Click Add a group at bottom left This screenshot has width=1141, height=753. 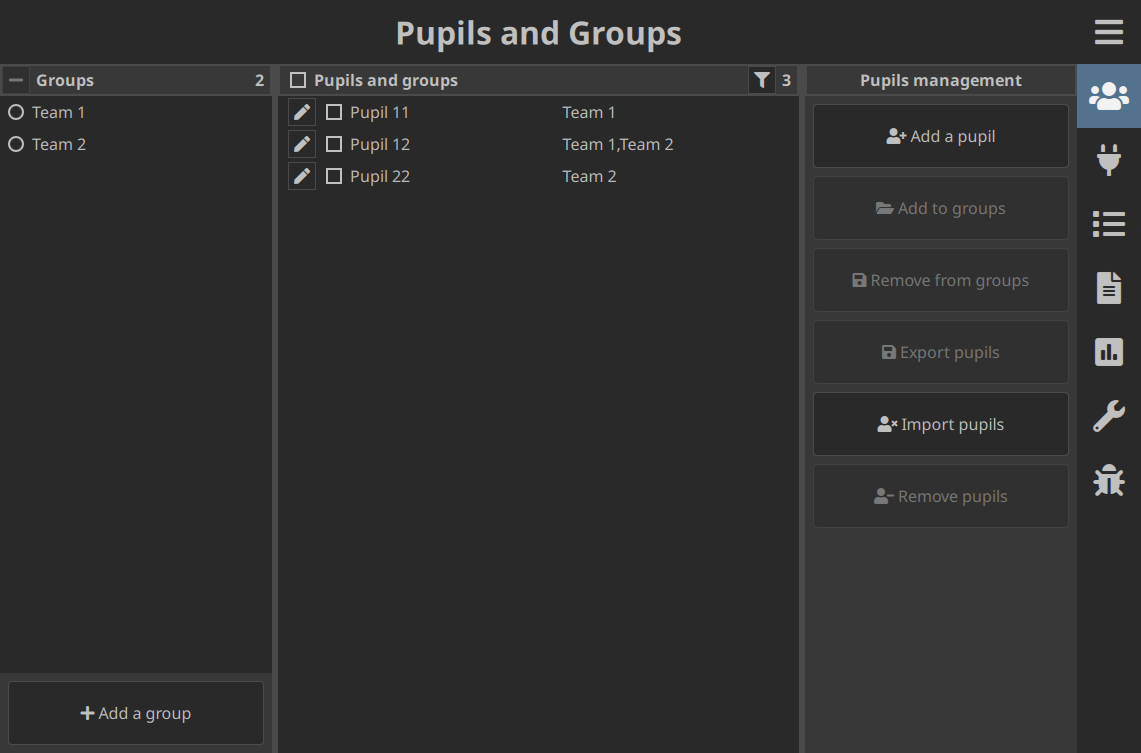click(135, 713)
